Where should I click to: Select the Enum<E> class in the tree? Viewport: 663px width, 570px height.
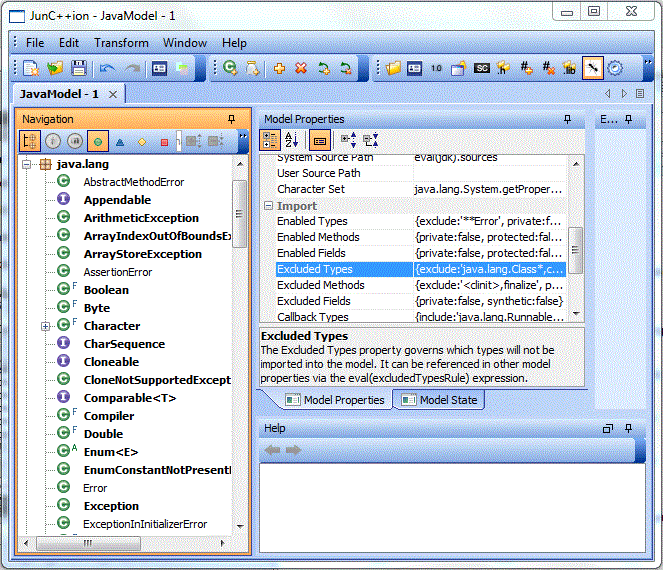point(111,452)
